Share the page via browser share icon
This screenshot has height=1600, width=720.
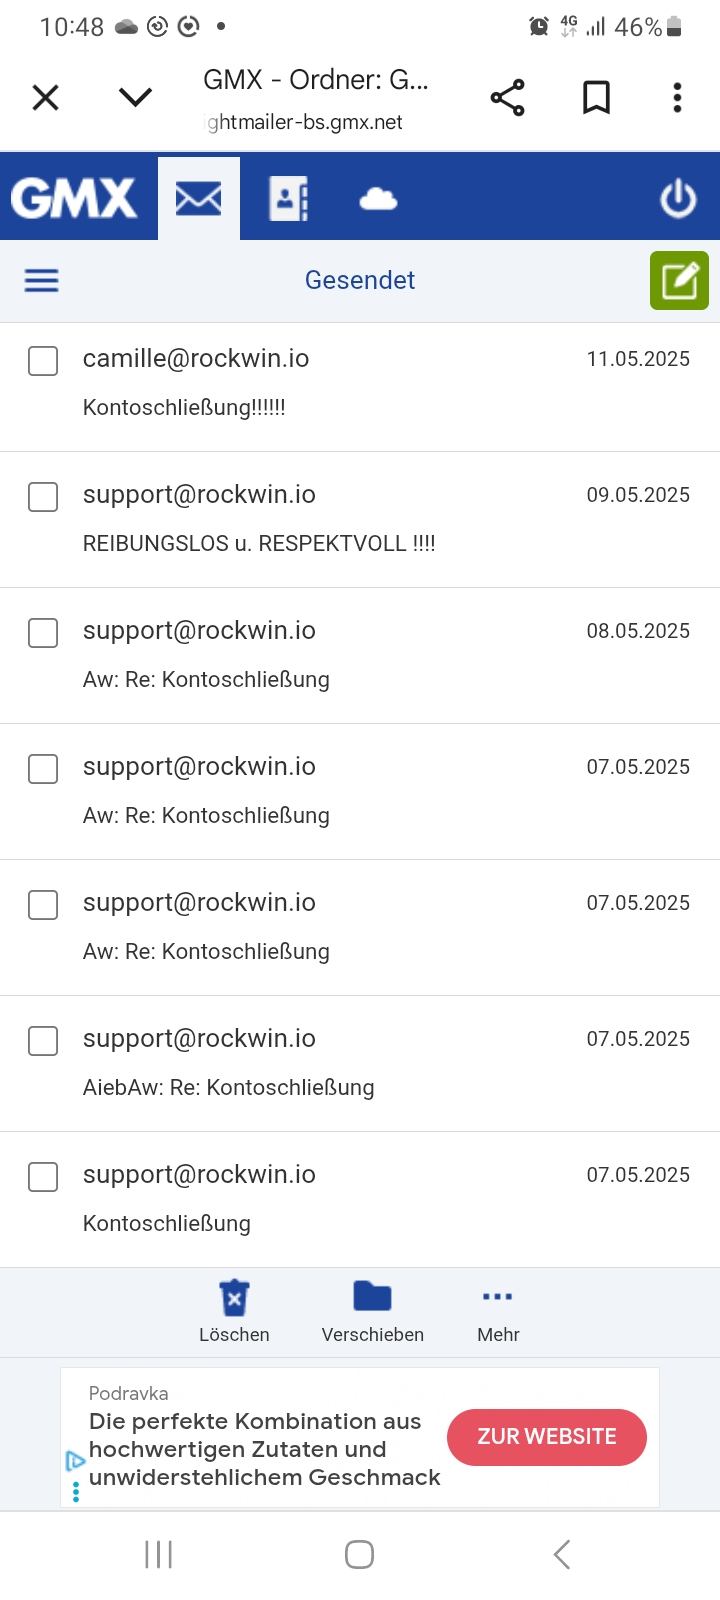pyautogui.click(x=508, y=98)
